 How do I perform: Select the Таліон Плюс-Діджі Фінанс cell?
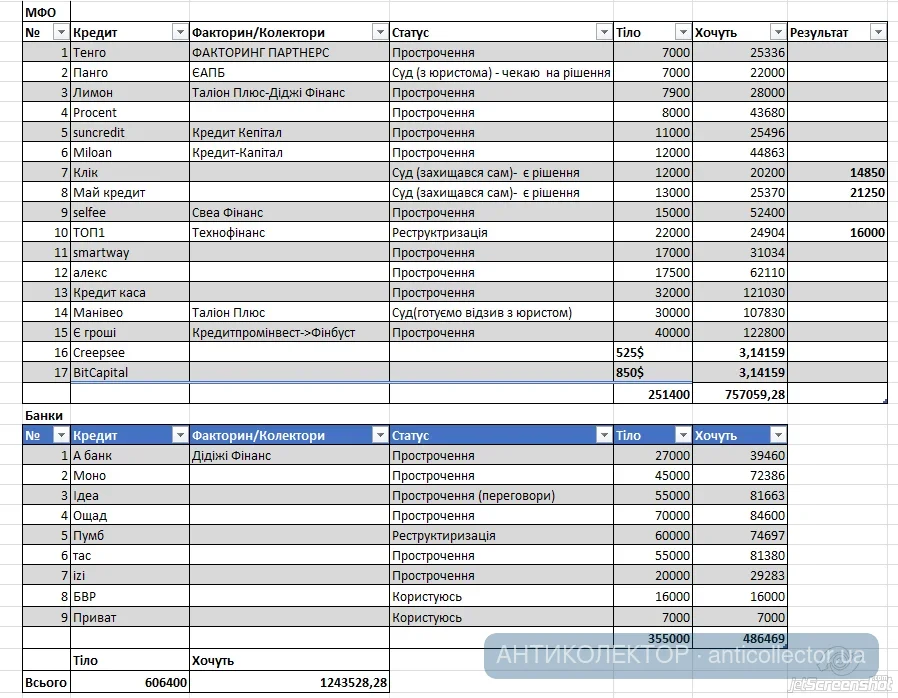289,92
